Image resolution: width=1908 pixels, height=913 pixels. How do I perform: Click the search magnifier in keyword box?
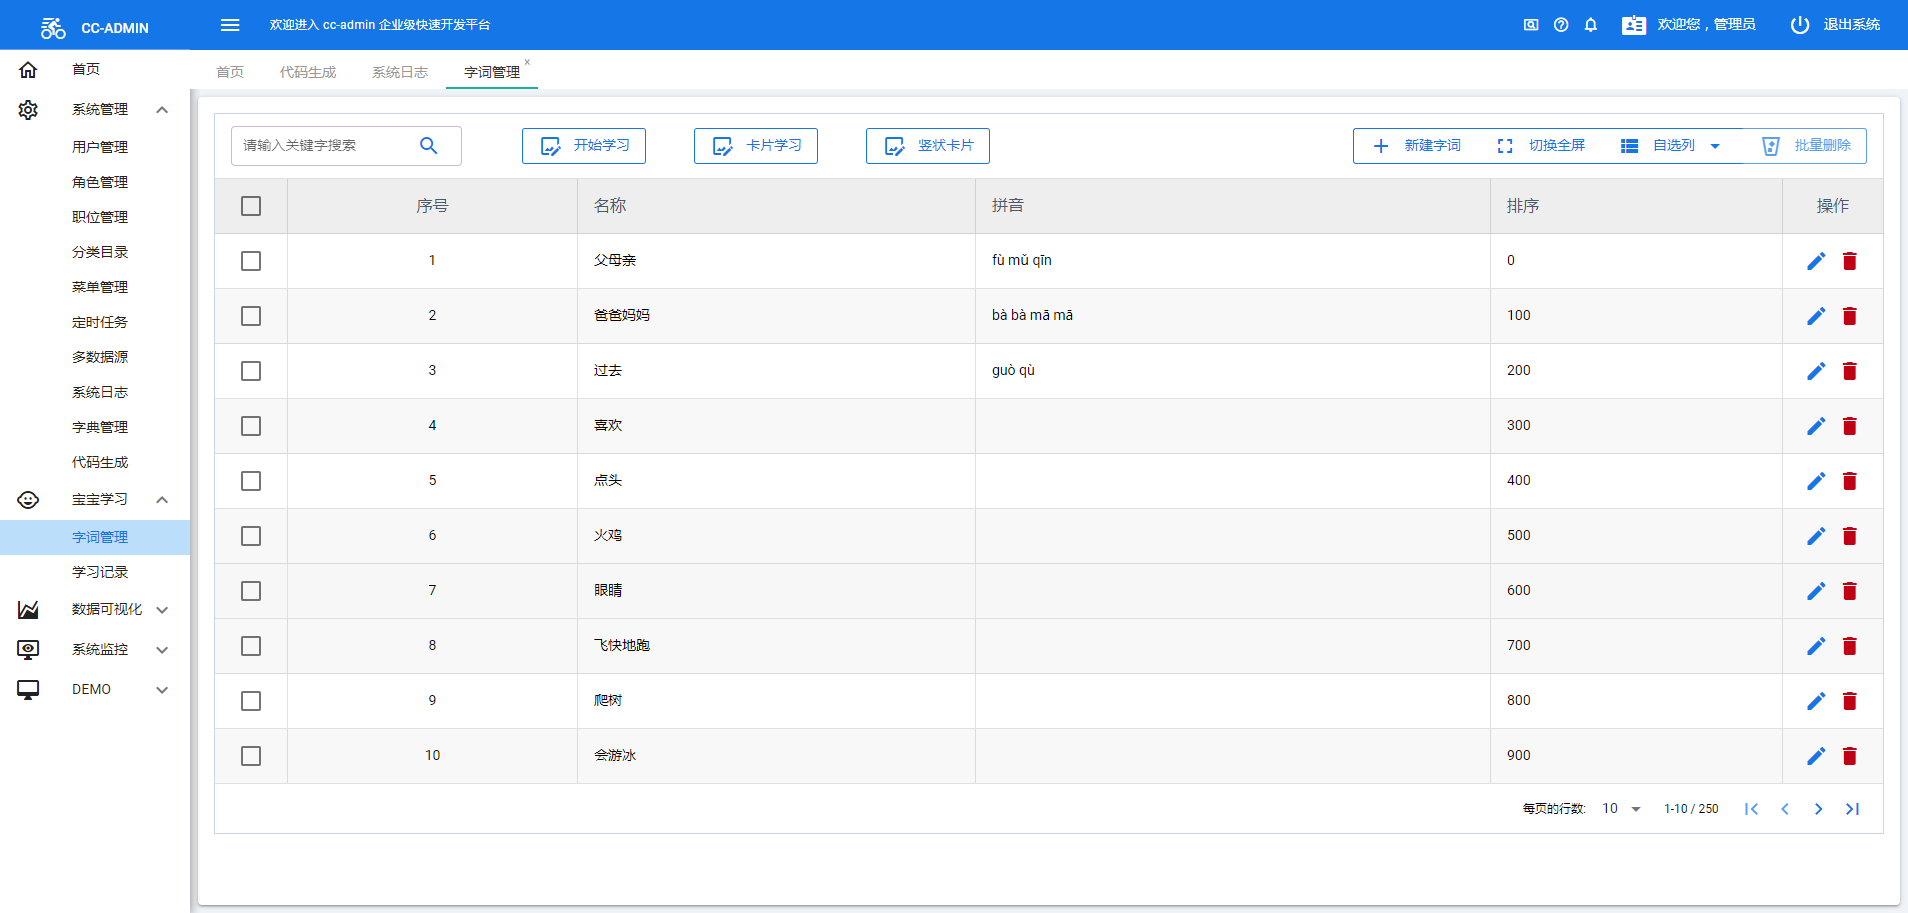point(429,146)
